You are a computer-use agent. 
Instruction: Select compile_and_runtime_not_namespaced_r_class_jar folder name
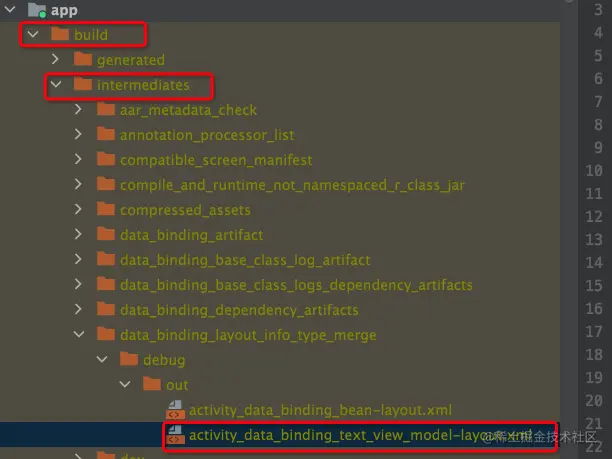pos(292,185)
